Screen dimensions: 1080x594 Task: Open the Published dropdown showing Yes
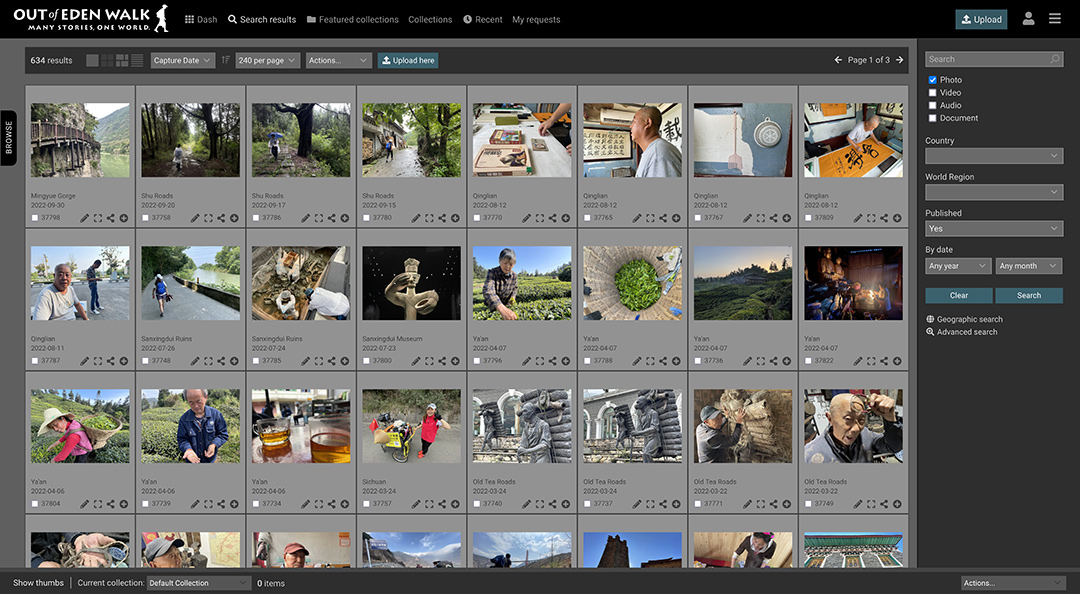pyautogui.click(x=994, y=229)
